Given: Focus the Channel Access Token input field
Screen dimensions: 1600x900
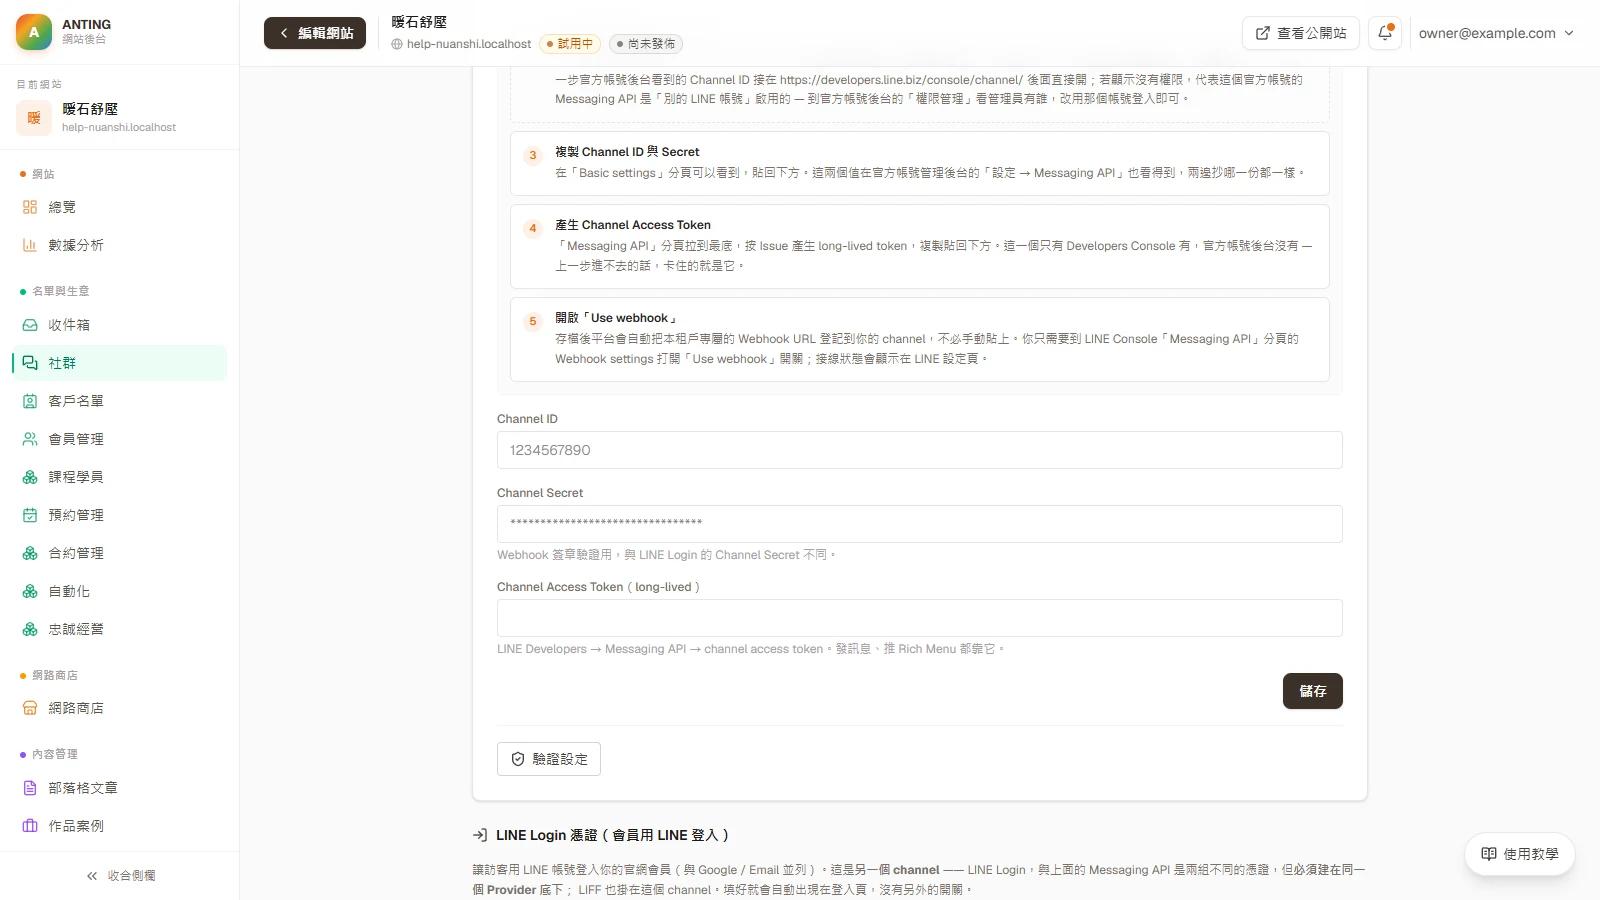Looking at the screenshot, I should (x=919, y=618).
